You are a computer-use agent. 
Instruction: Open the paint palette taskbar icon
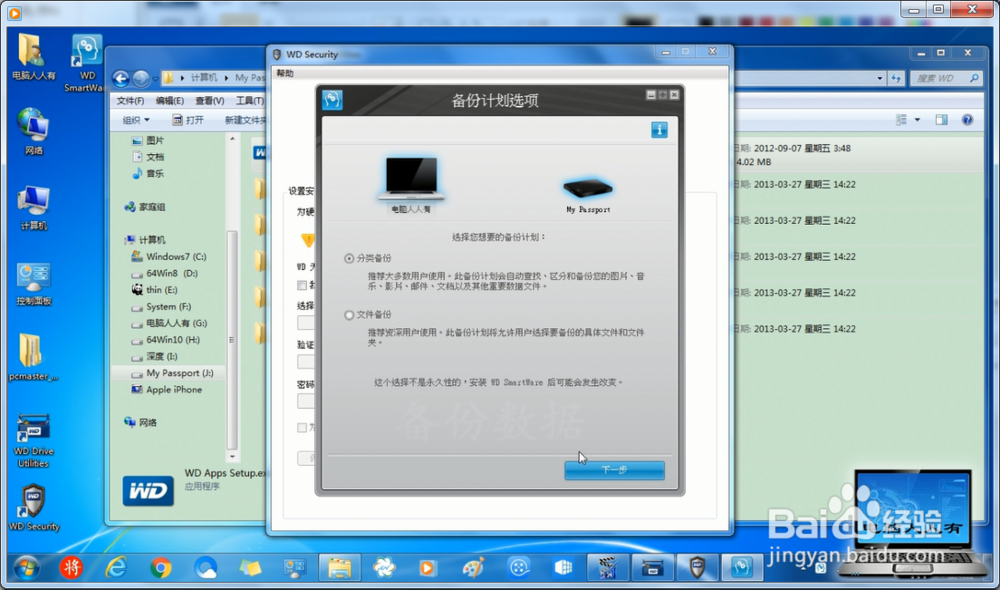point(473,567)
